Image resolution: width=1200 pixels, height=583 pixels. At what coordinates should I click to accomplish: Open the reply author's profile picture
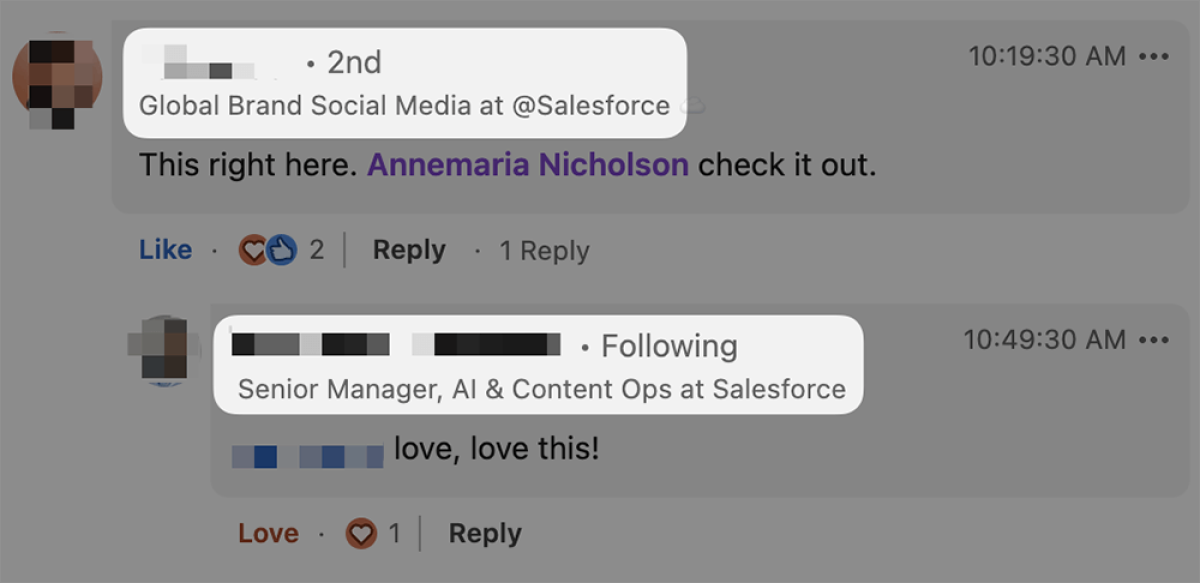pyautogui.click(x=165, y=350)
